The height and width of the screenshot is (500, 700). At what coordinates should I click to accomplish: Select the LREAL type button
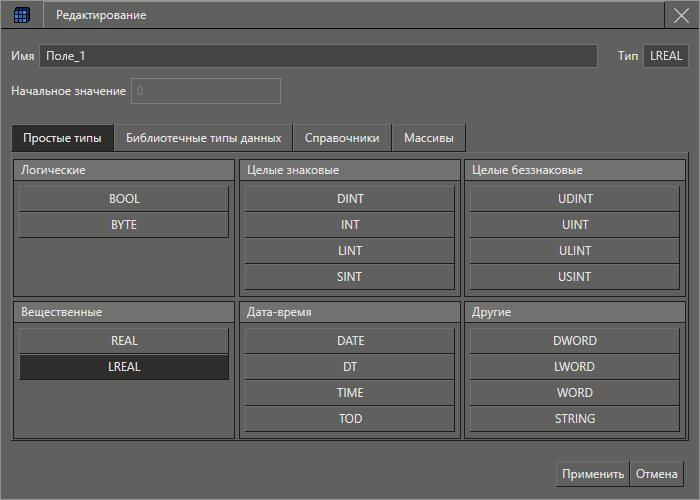[124, 367]
